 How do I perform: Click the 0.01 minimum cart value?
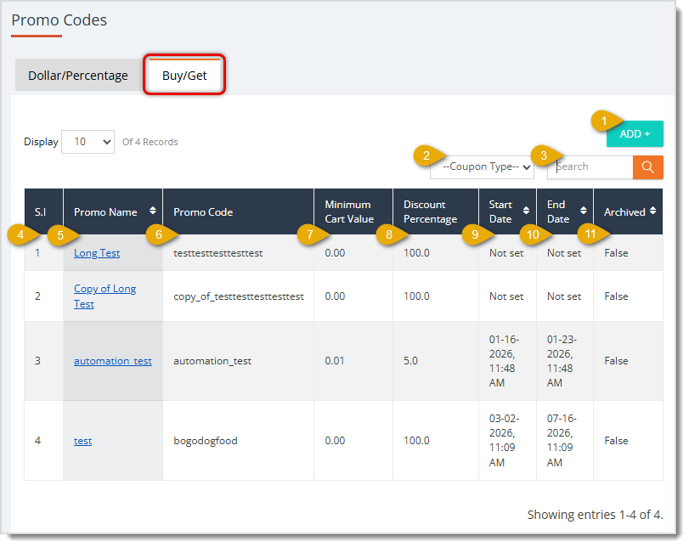(334, 361)
